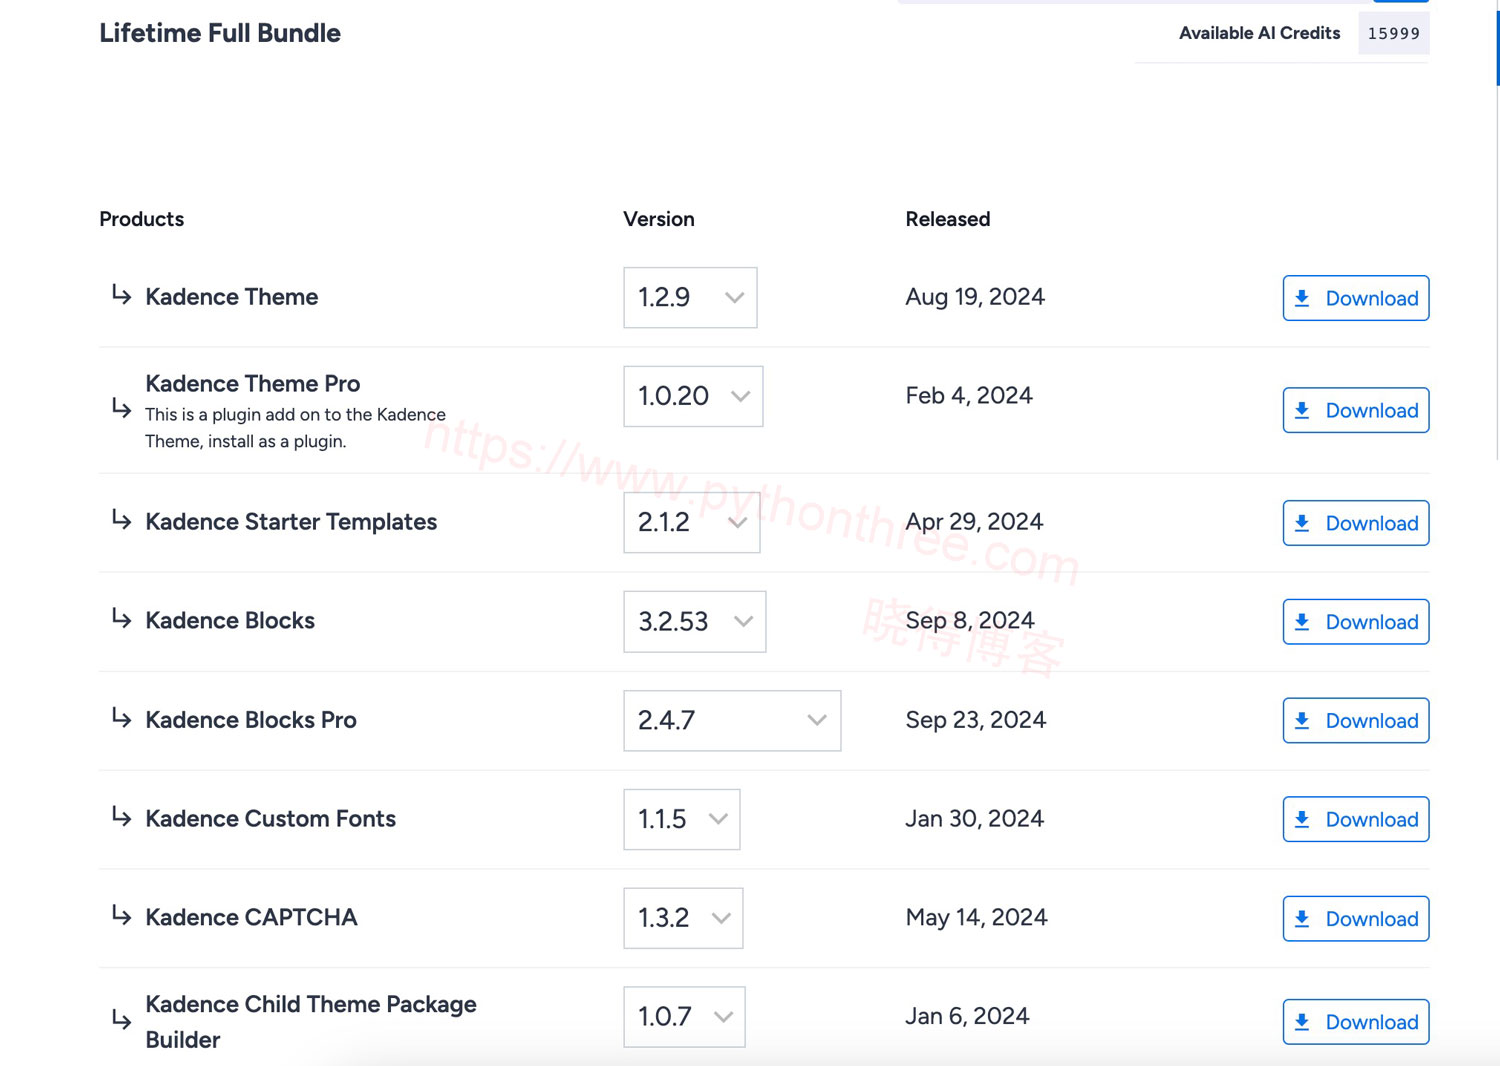1500x1066 pixels.
Task: Click the Lifetime Full Bundle heading
Action: click(220, 33)
